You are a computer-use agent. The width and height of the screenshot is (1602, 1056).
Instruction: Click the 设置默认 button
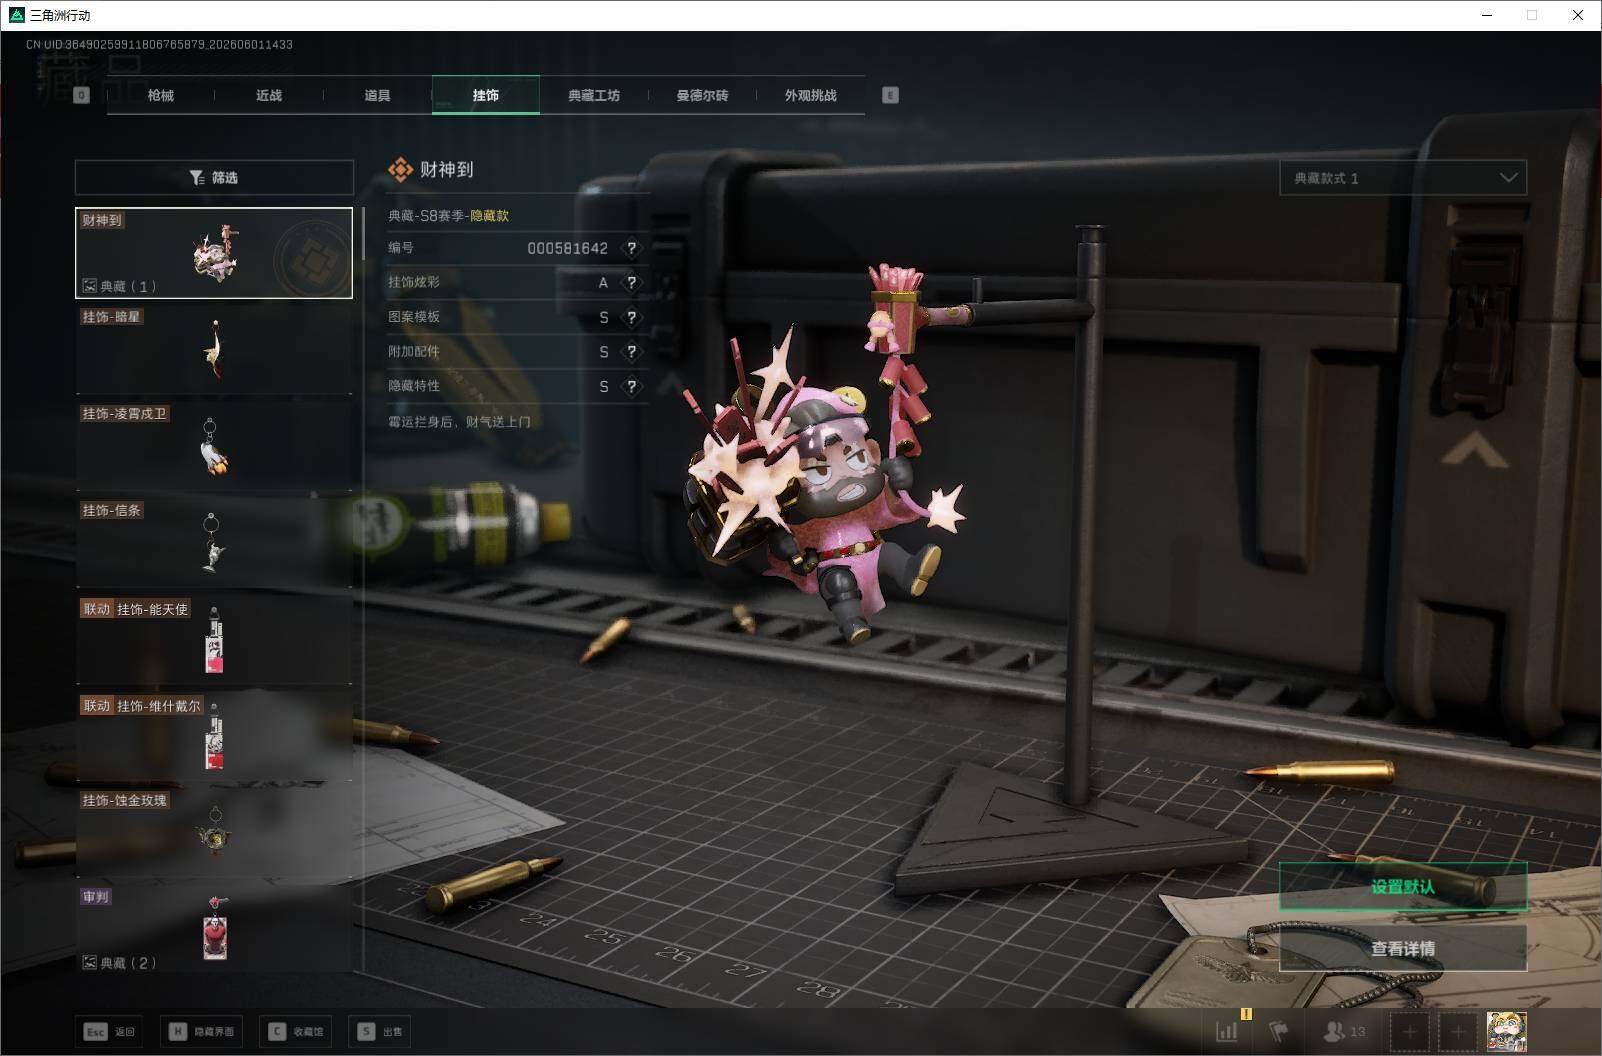[x=1403, y=886]
